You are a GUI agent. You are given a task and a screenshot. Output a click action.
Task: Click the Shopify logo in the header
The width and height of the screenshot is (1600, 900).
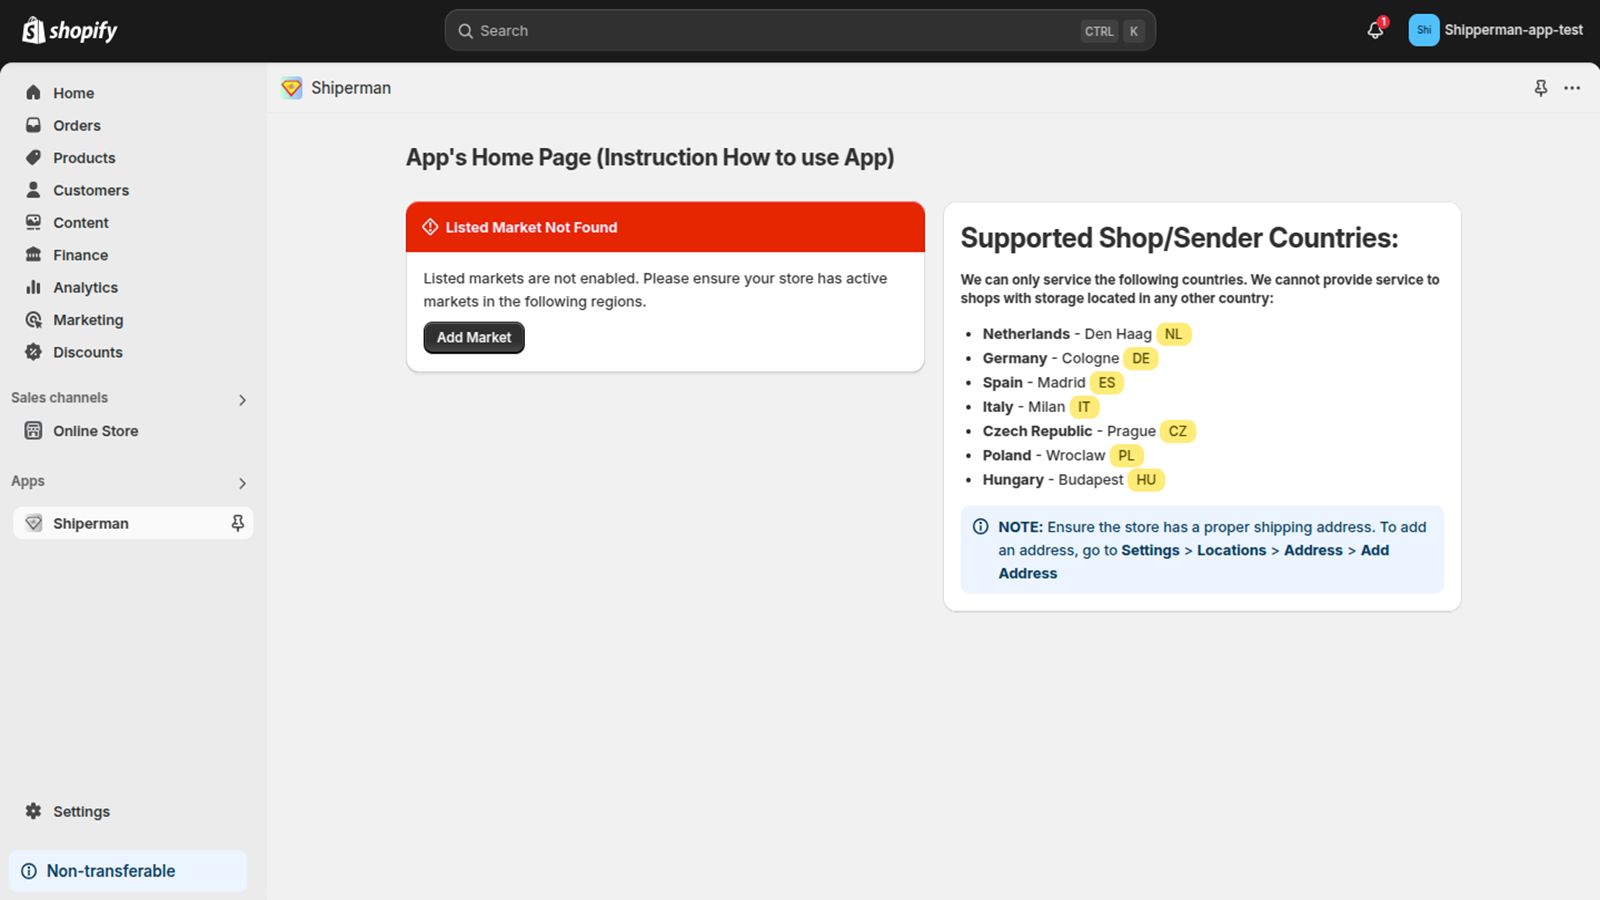tap(69, 30)
